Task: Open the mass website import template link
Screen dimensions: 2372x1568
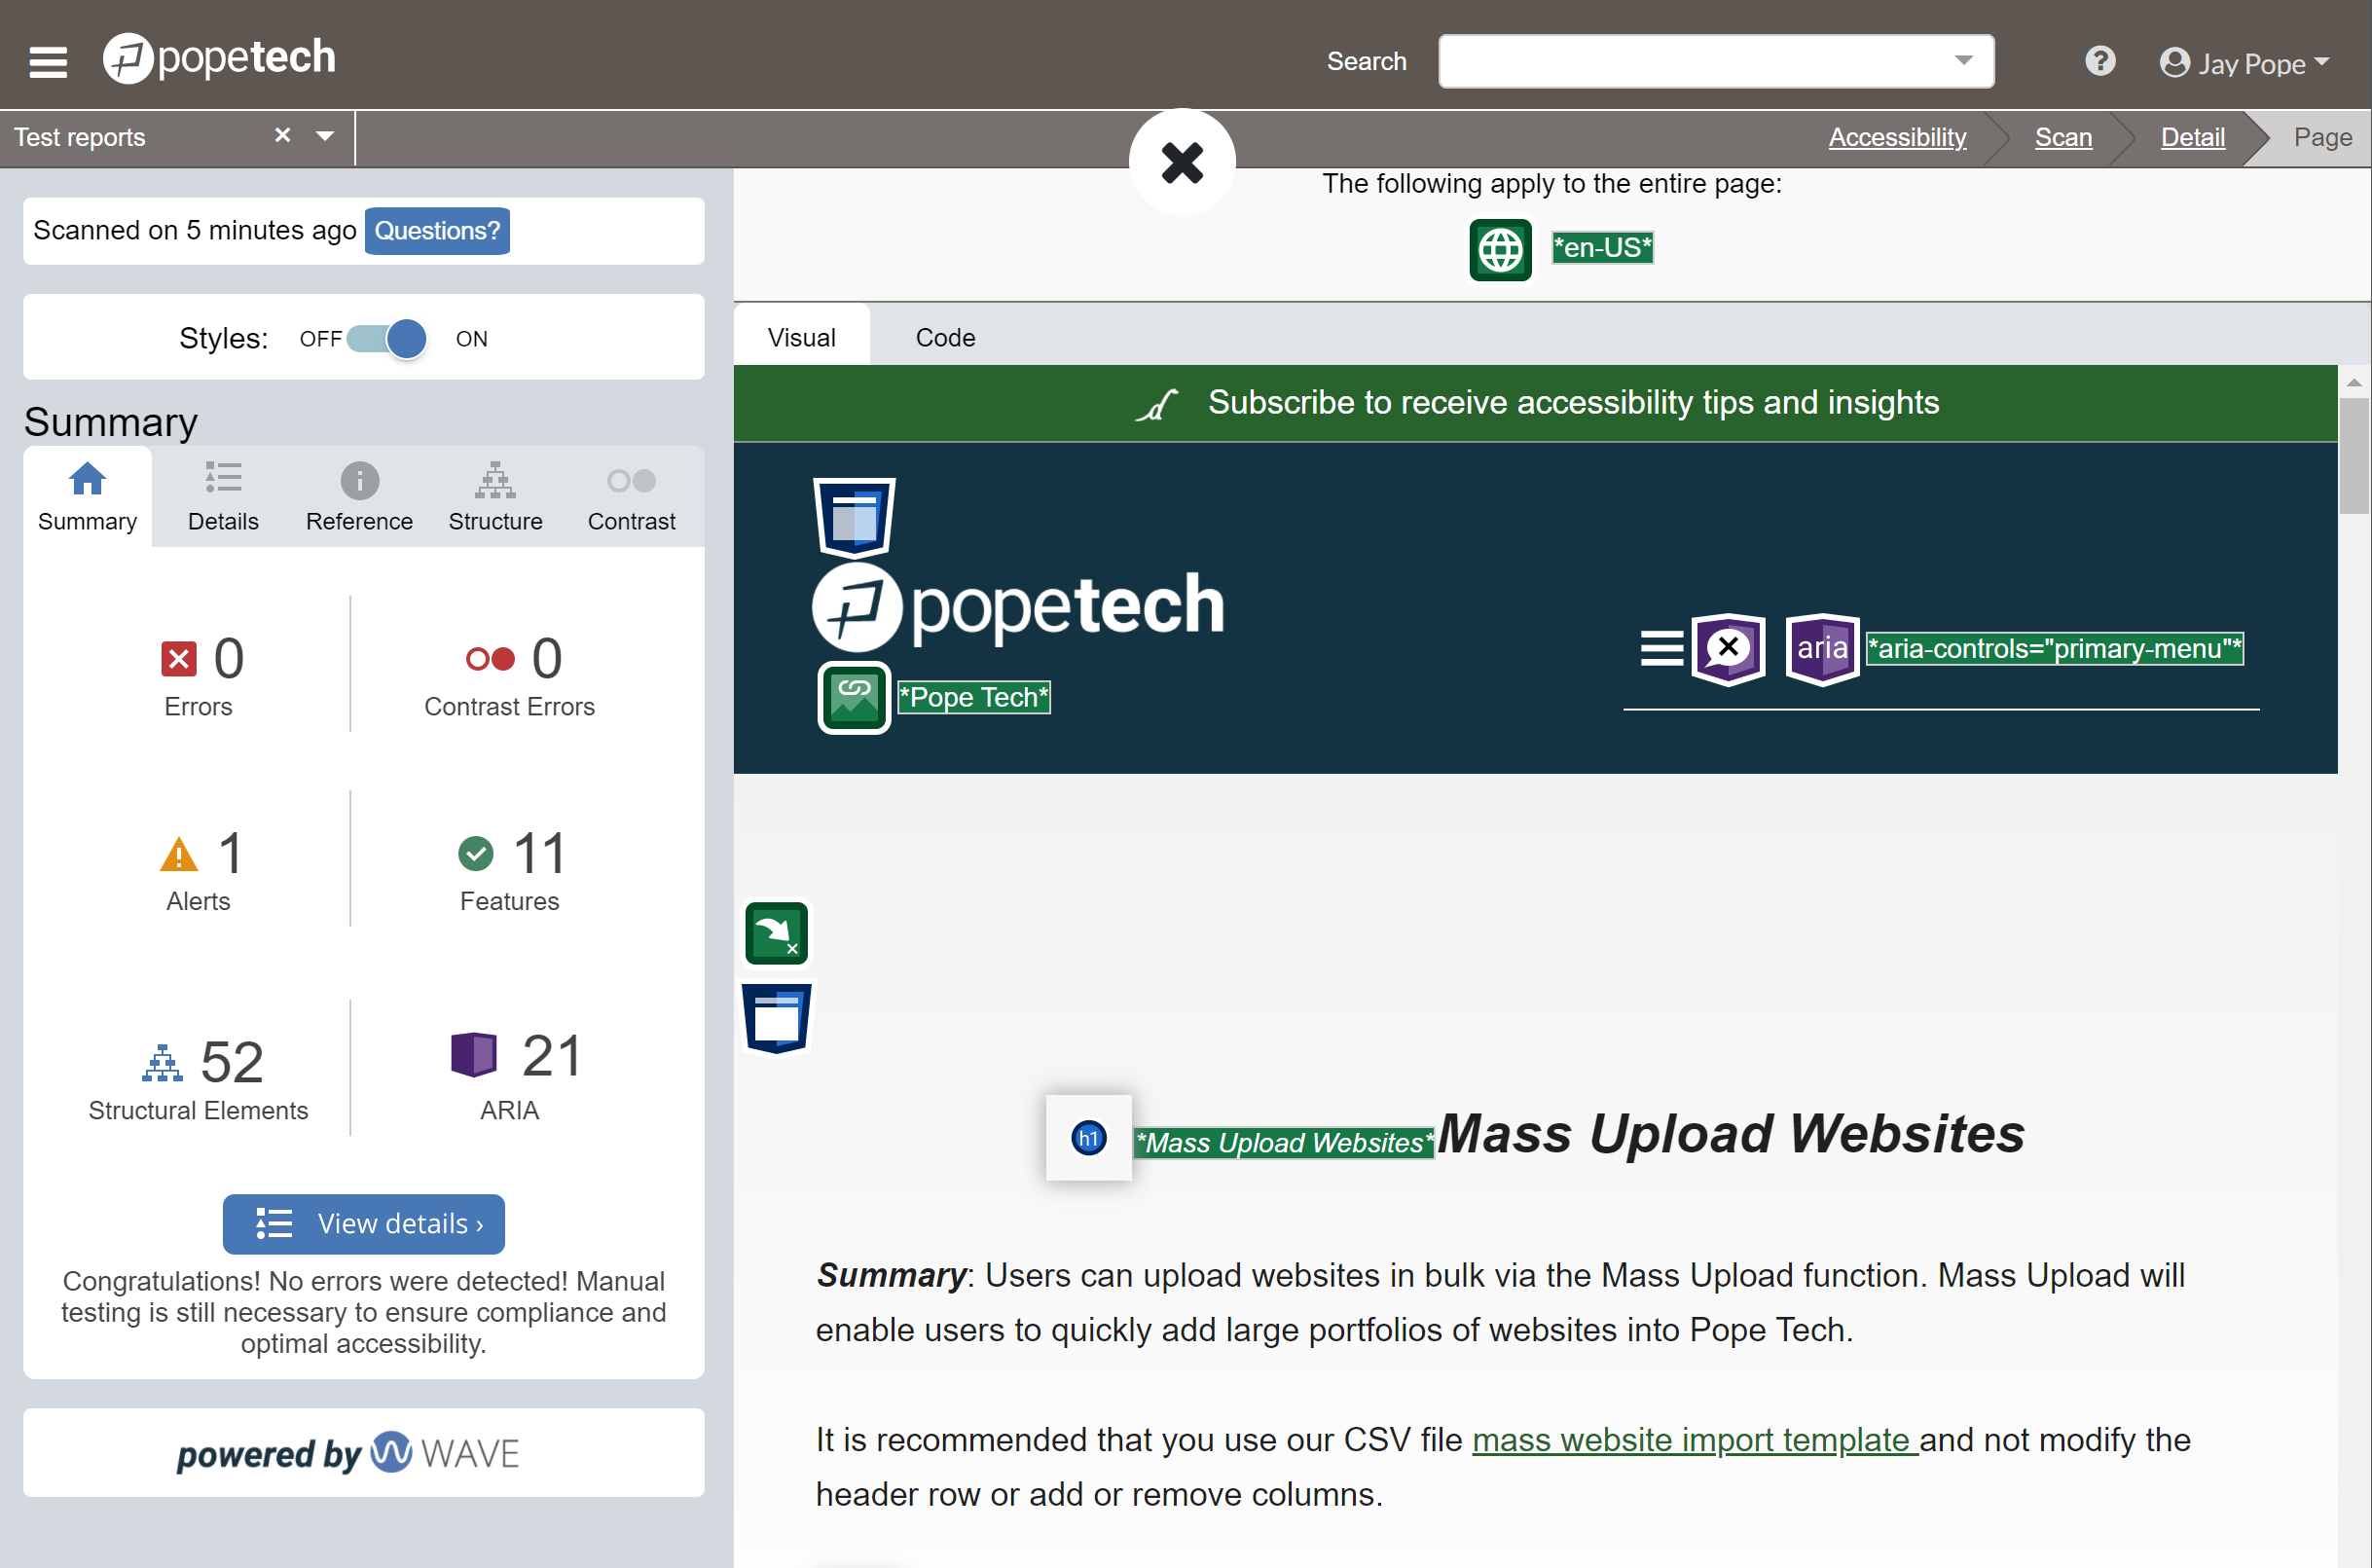Action: [x=1692, y=1439]
